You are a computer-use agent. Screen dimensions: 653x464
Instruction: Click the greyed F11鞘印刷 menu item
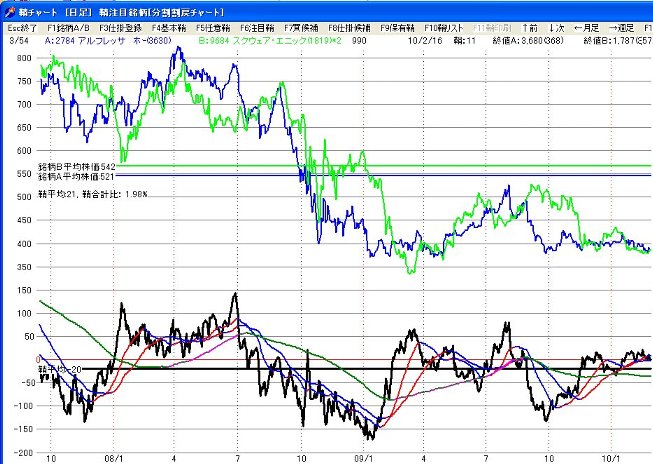[492, 28]
